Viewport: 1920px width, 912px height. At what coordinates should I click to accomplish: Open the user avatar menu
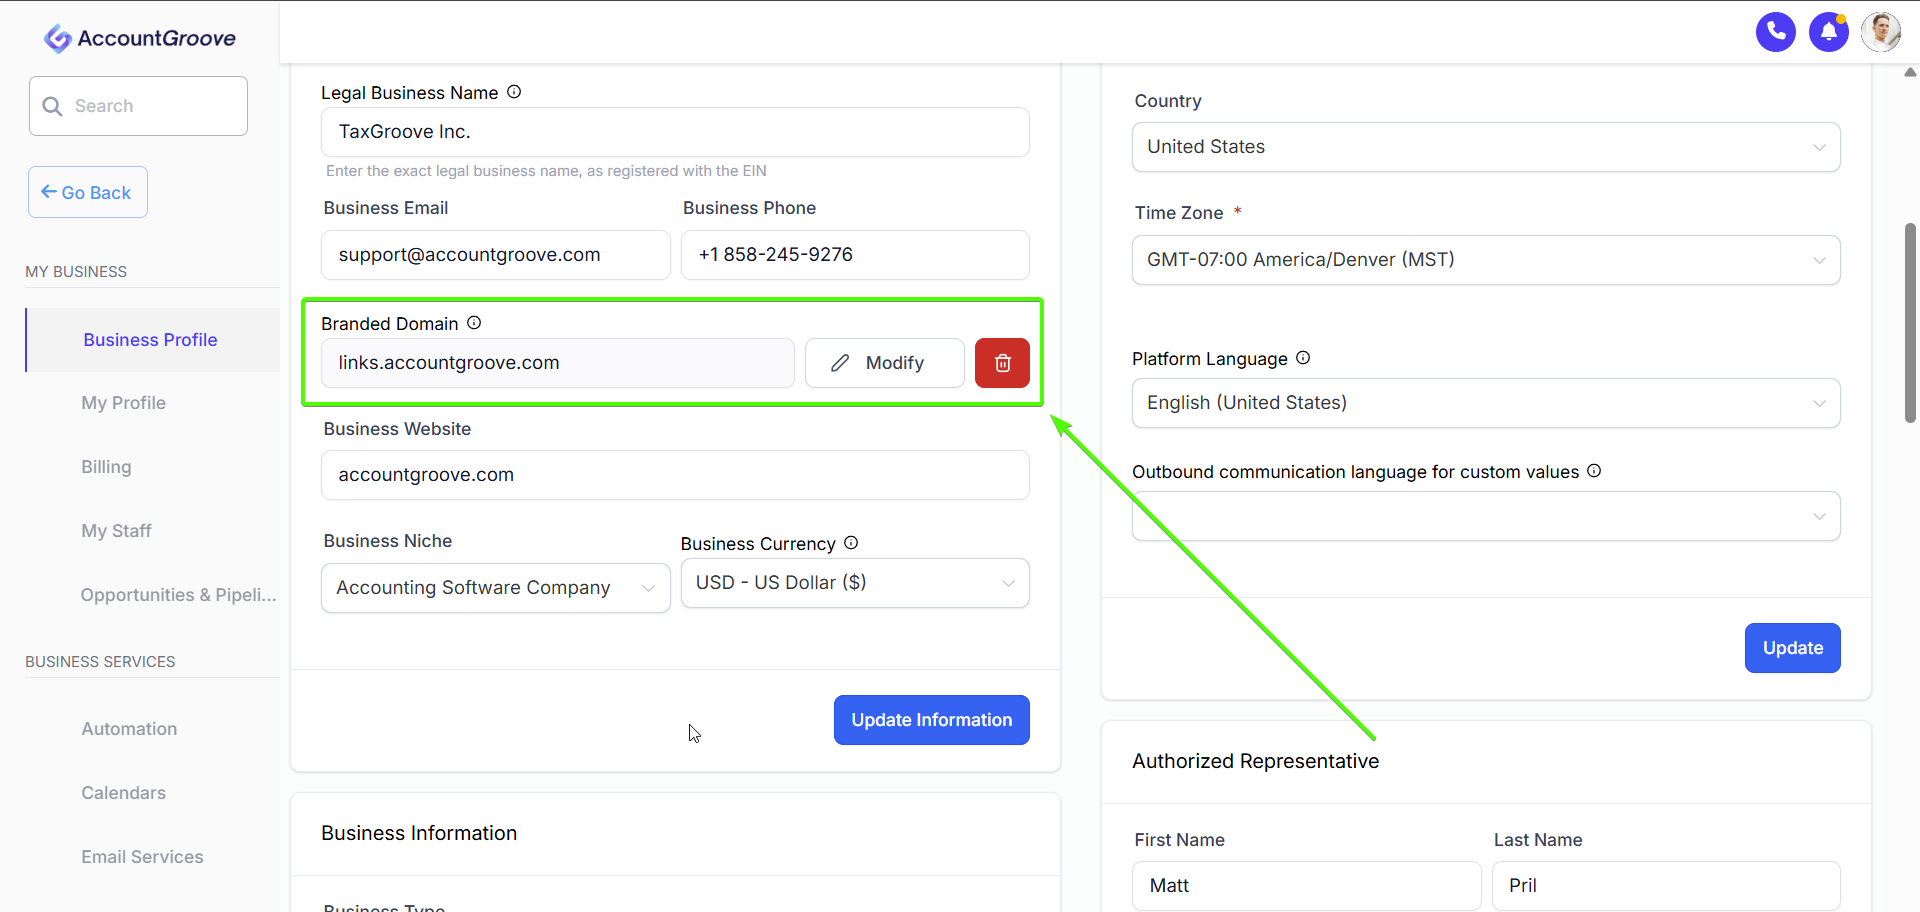(x=1881, y=32)
